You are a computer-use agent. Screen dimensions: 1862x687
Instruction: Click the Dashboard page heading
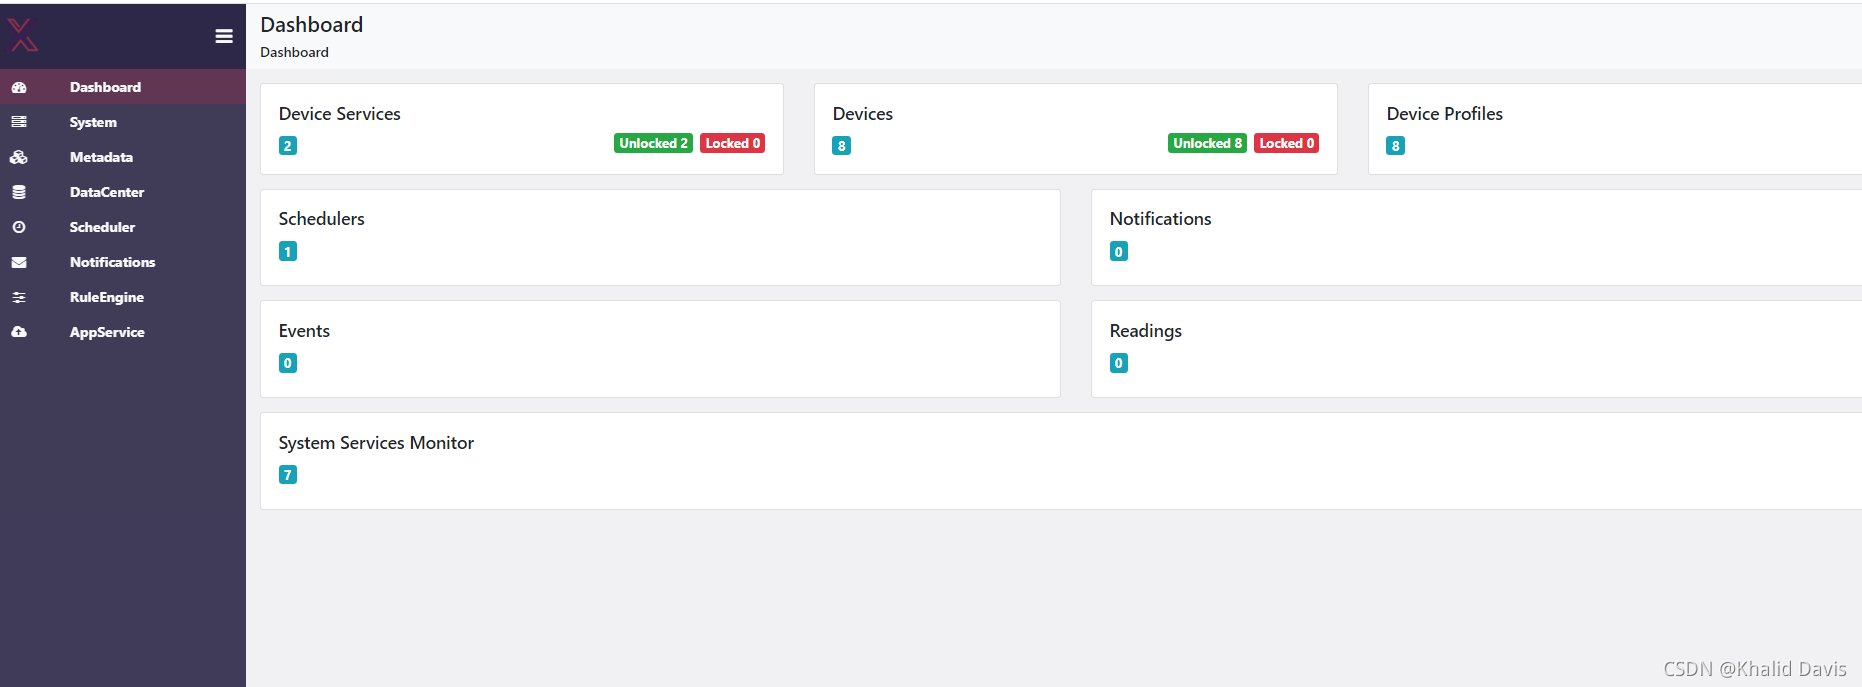tap(312, 25)
